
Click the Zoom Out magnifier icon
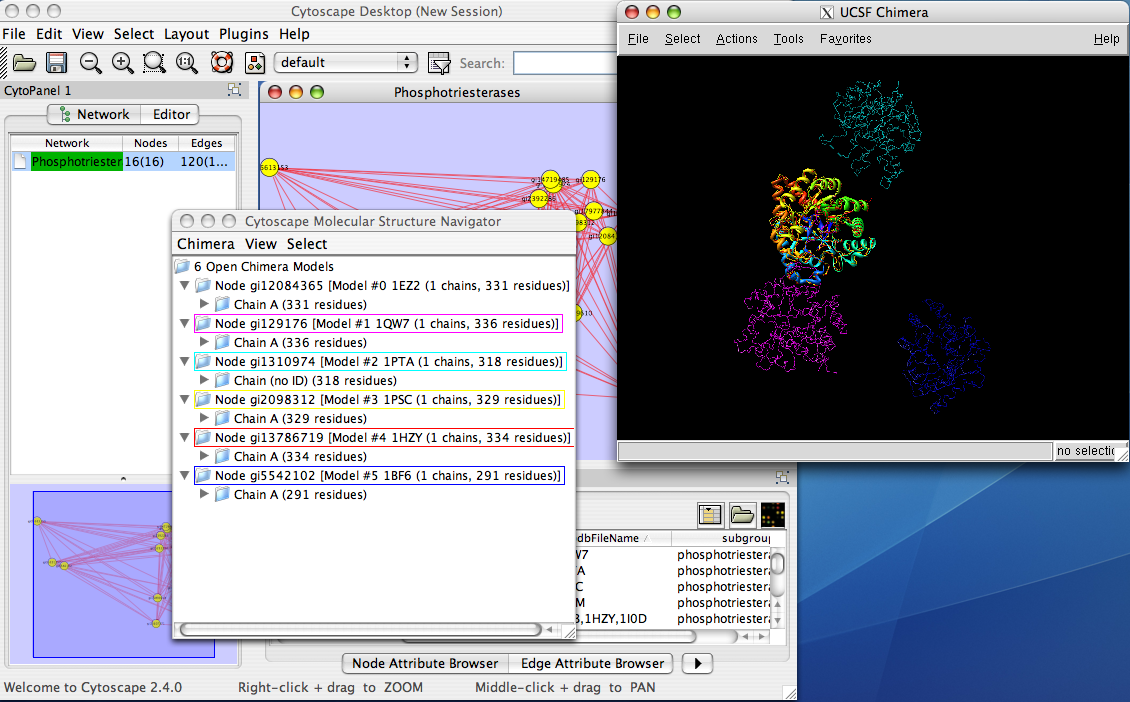[x=90, y=63]
